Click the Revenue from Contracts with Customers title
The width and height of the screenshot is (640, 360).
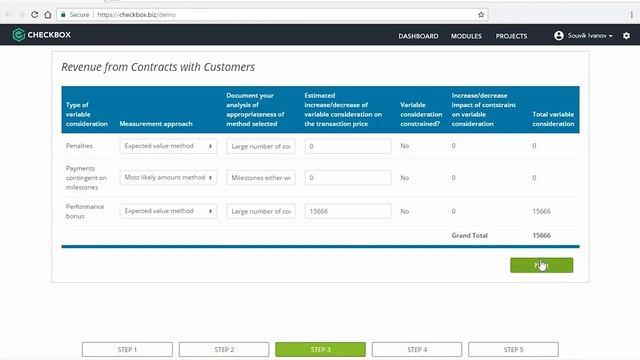coord(158,67)
